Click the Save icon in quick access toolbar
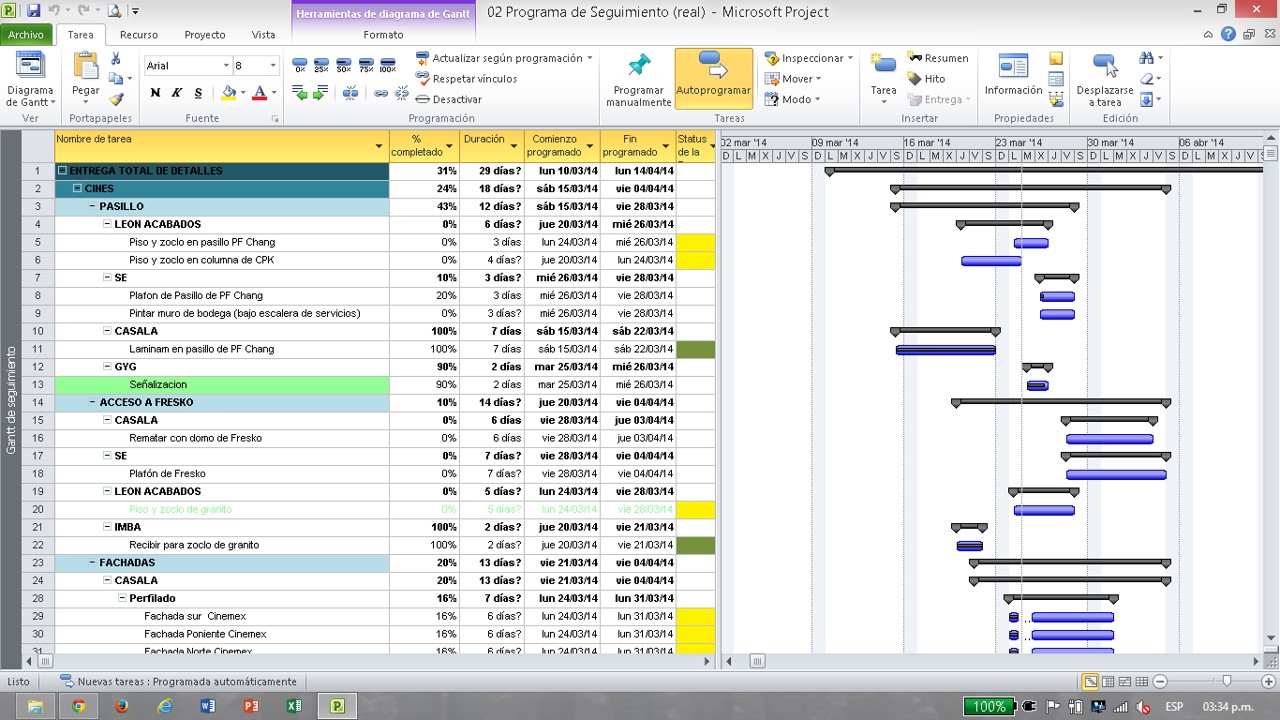 coord(34,11)
